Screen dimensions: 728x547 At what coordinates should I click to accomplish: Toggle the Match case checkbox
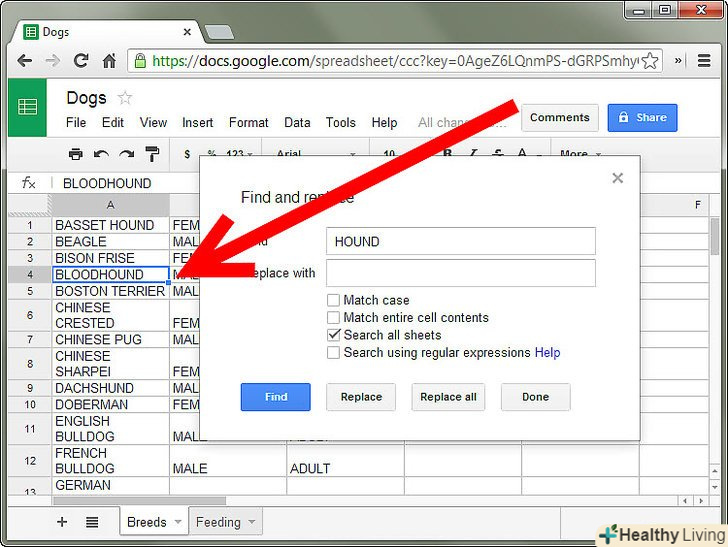click(x=333, y=300)
